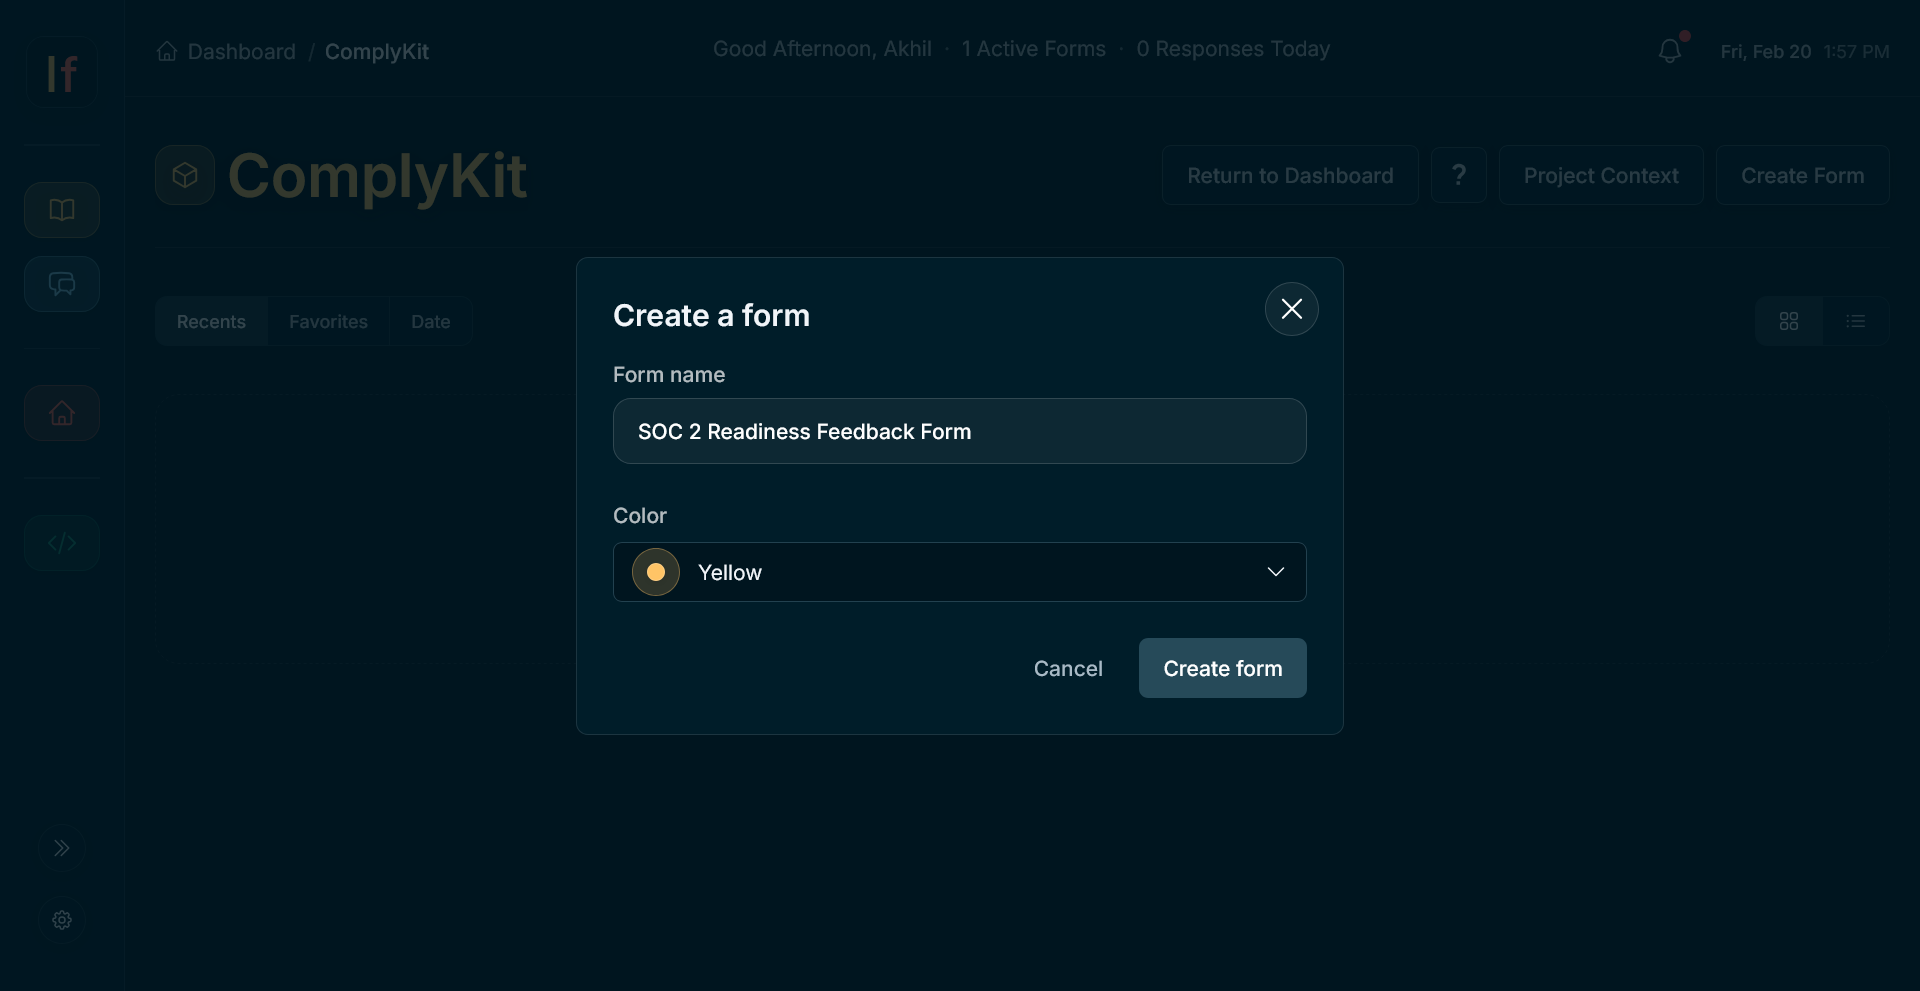Click the Create form button
1920x991 pixels.
(x=1222, y=668)
